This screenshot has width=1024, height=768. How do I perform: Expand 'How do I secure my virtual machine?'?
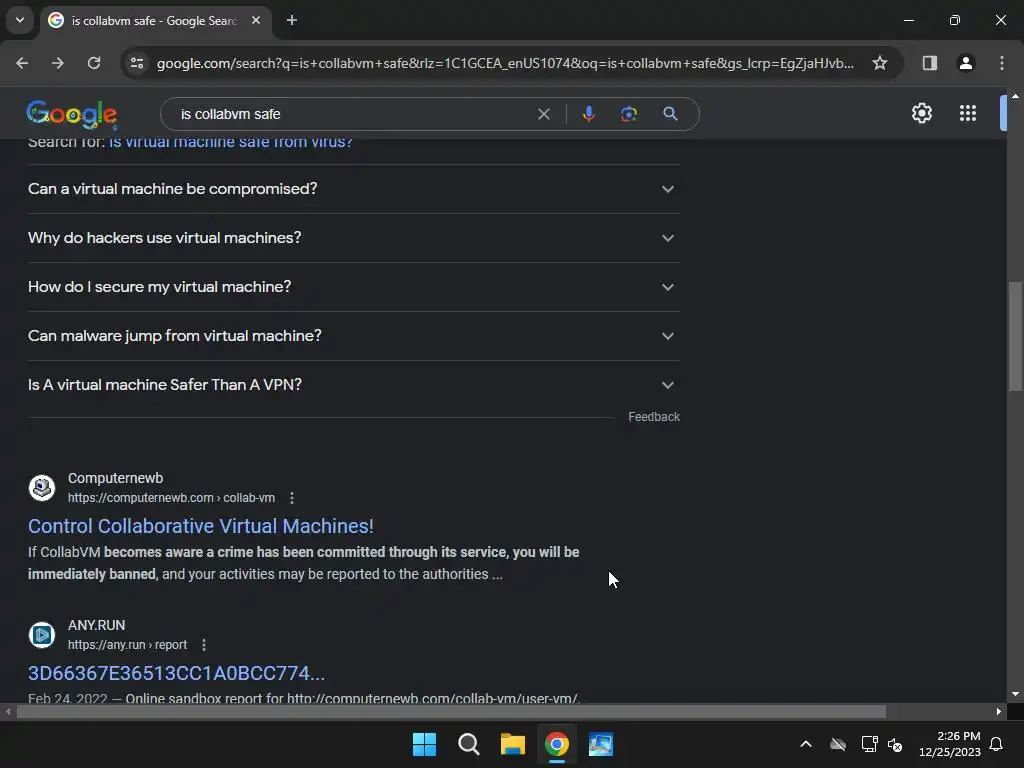(x=353, y=287)
